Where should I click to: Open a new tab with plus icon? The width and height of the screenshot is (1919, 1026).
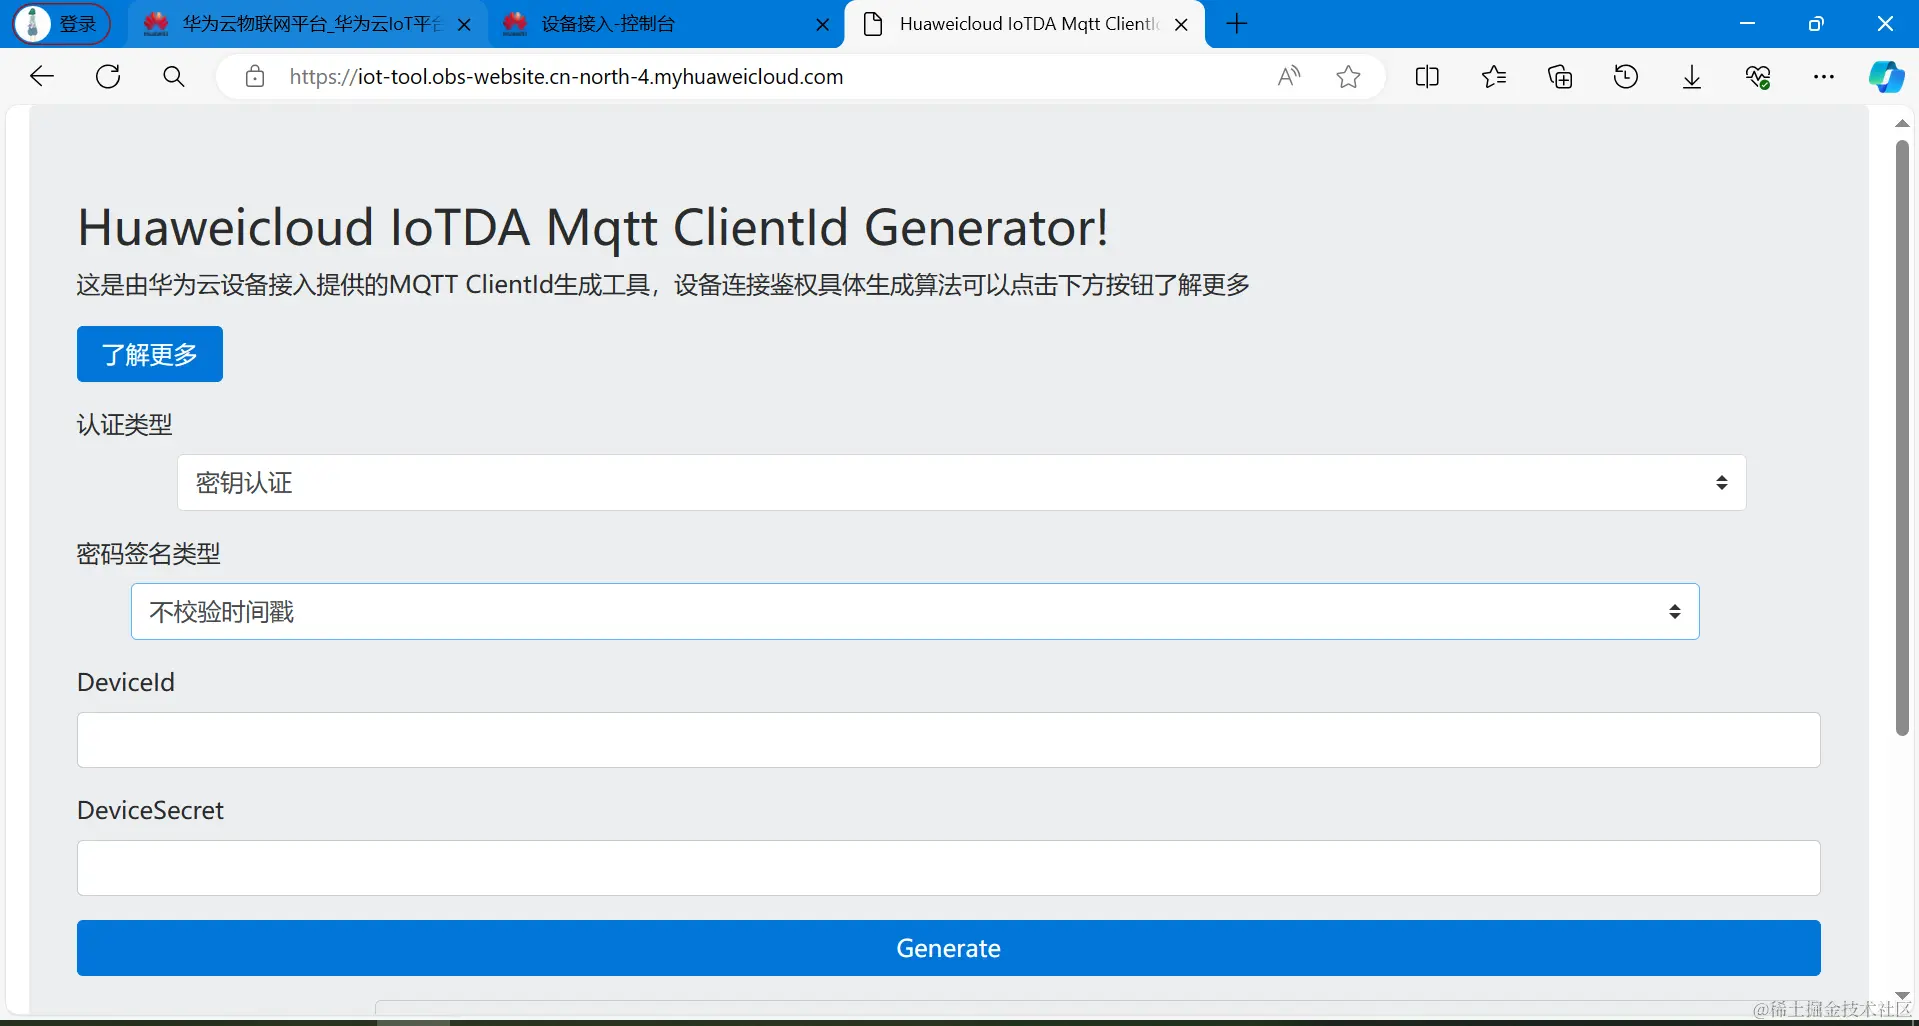pyautogui.click(x=1237, y=24)
